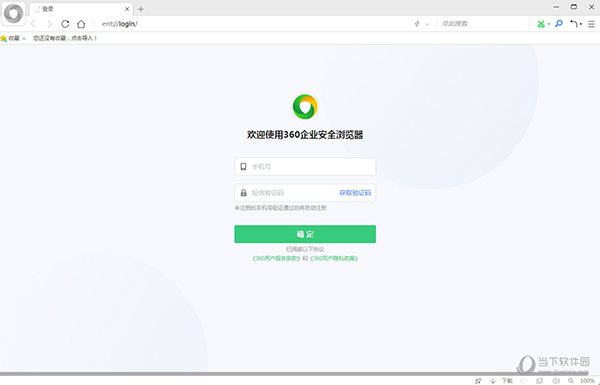Click the ent://login/ address bar
This screenshot has width=600, height=385.
pyautogui.click(x=253, y=24)
